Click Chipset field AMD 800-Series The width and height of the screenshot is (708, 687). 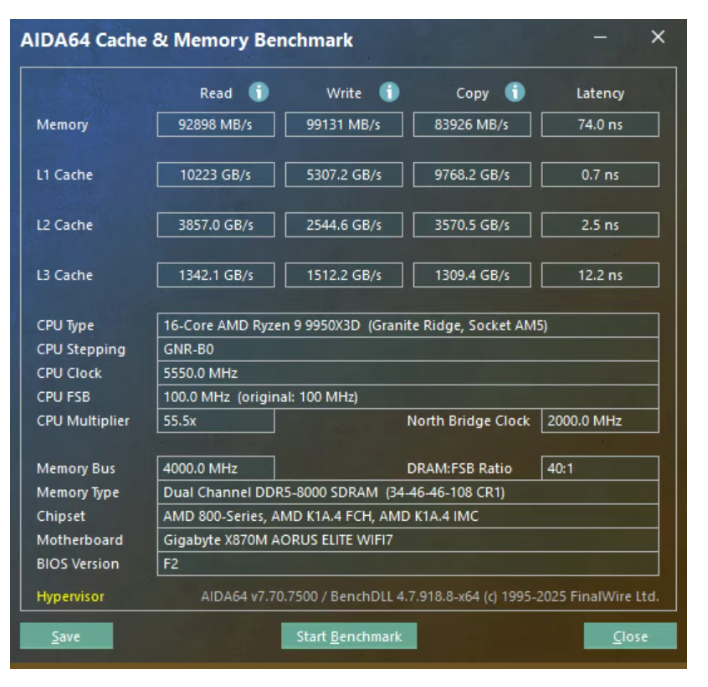pos(408,516)
